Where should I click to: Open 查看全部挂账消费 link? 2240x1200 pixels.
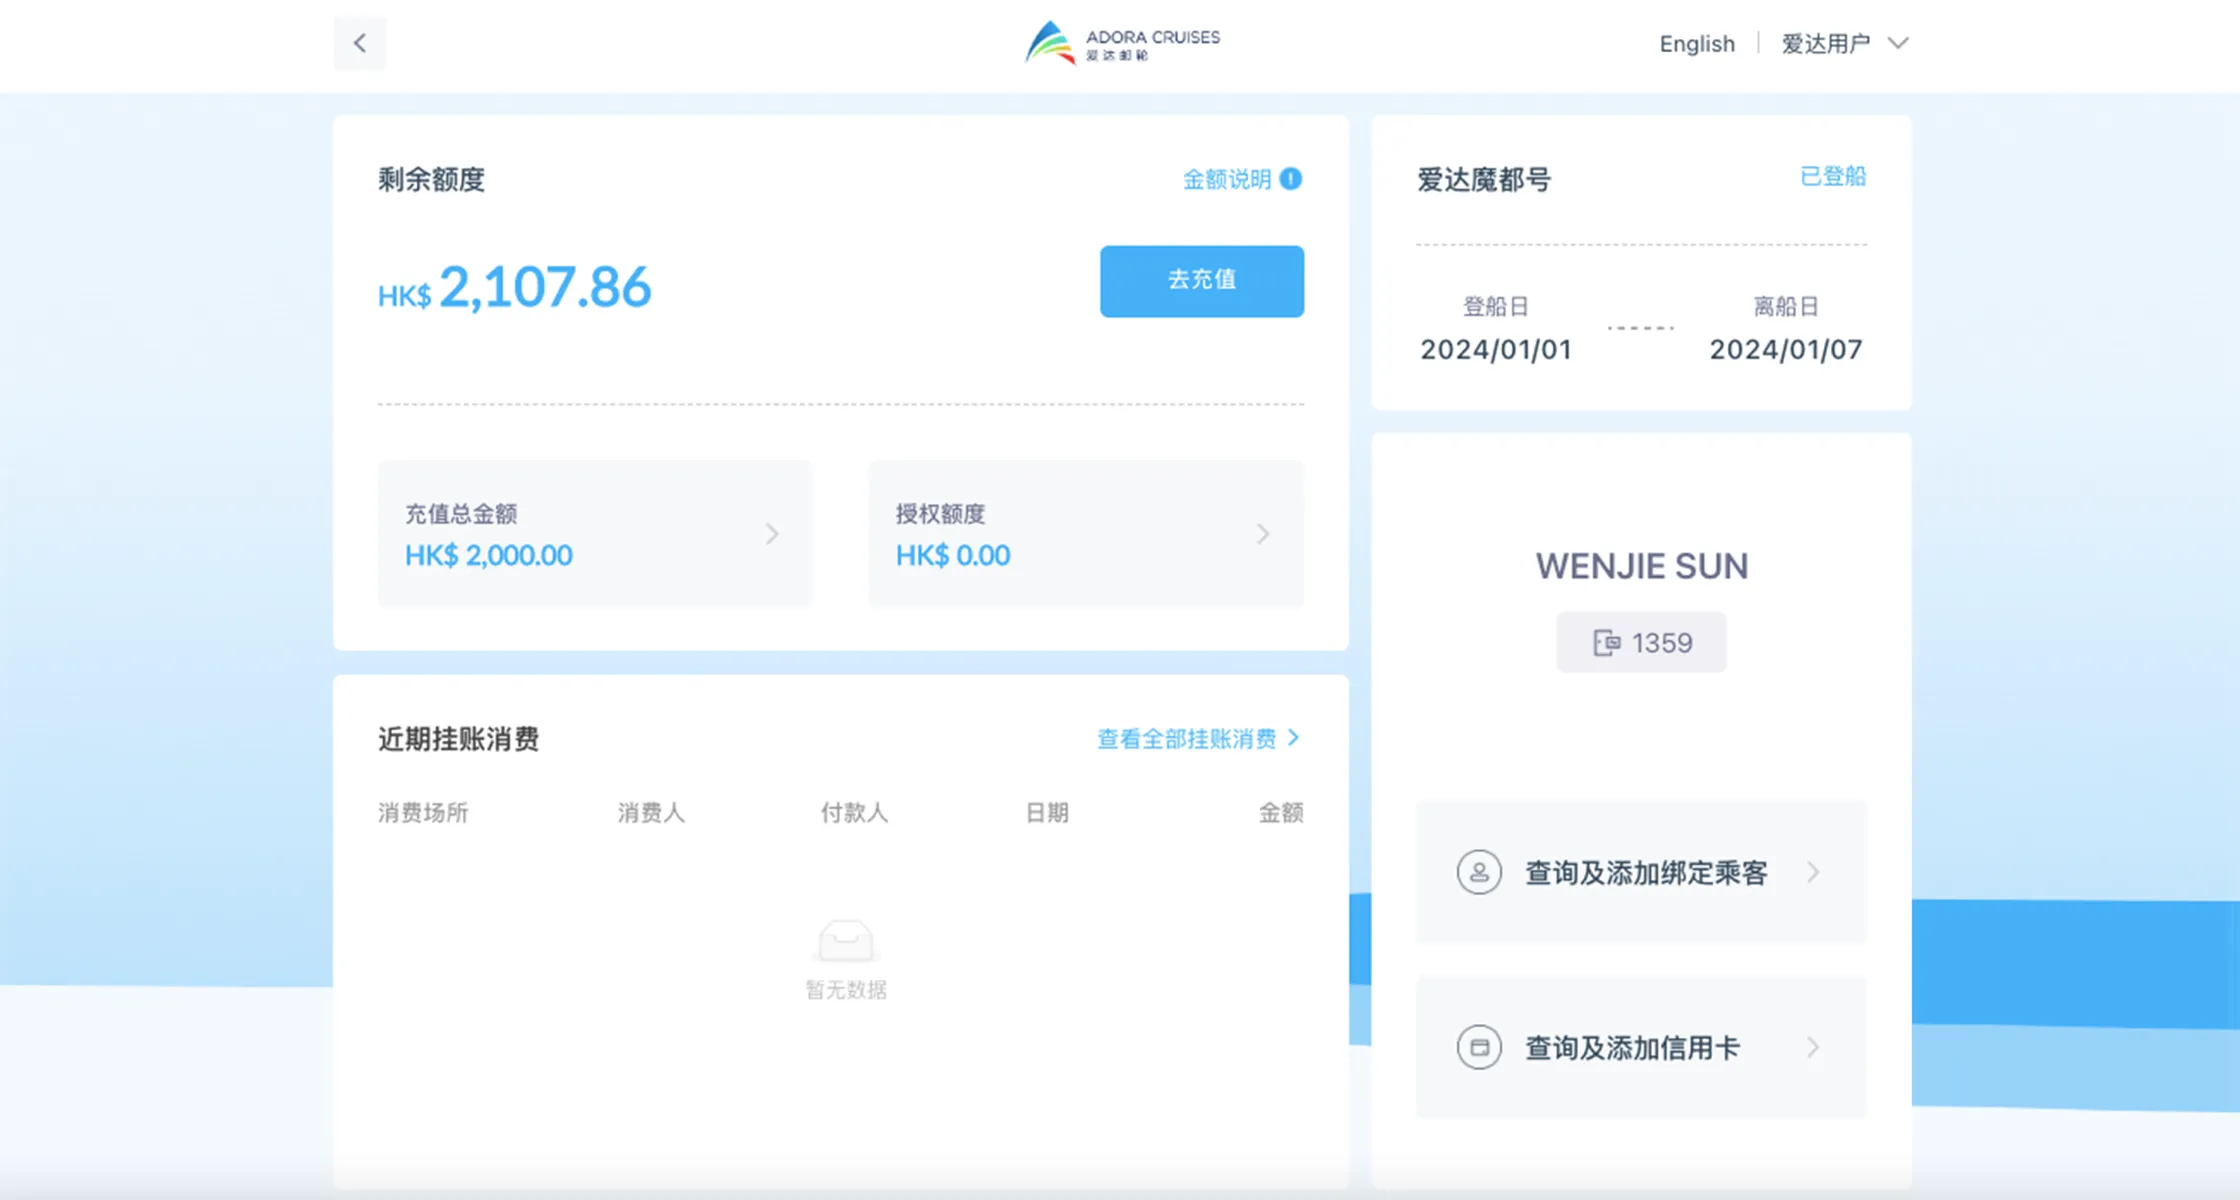pos(1186,739)
